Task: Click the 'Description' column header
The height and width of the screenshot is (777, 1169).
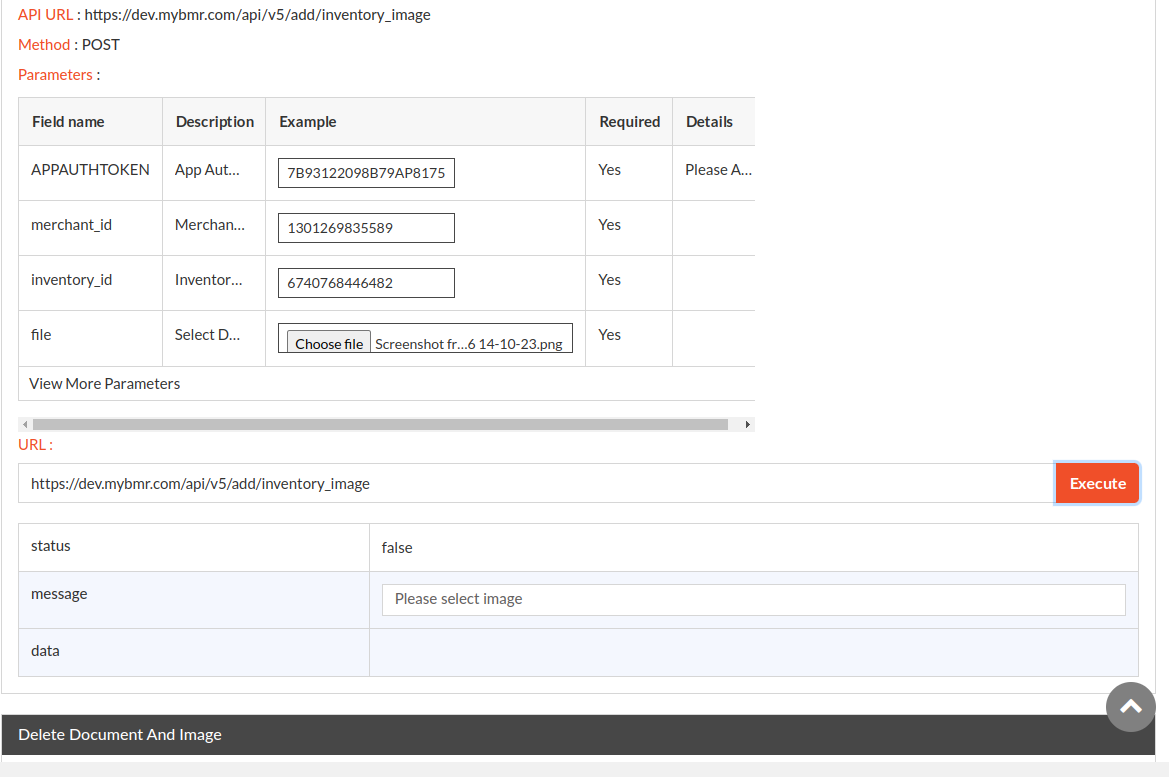Action: [215, 122]
